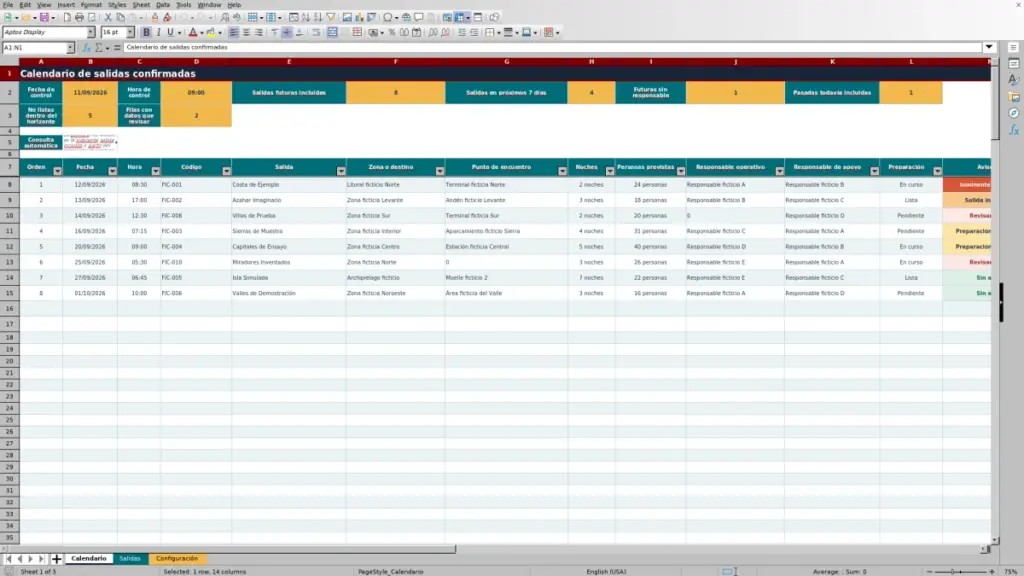1024x576 pixels.
Task: Click the Format as Percent icon
Action: coord(392,33)
